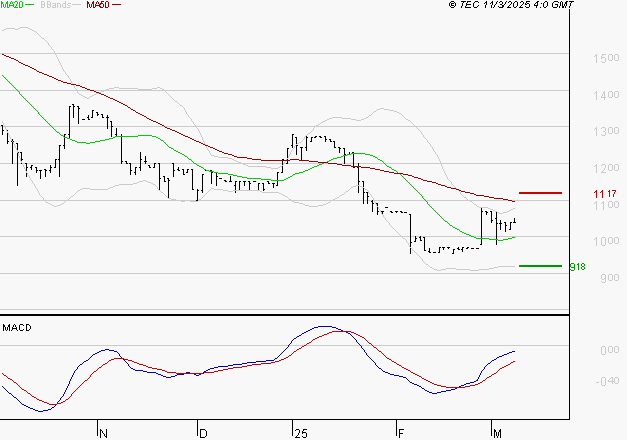
Task: Click the red MA50 legend line swatch
Action: (x=116, y=5)
